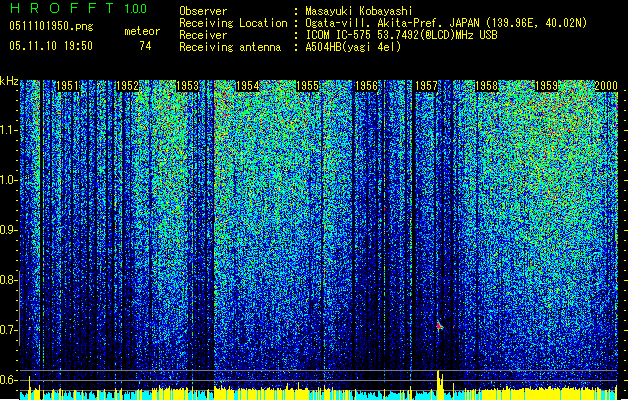Click the Receiving Location label
The width and height of the screenshot is (629, 400).
tap(233, 23)
